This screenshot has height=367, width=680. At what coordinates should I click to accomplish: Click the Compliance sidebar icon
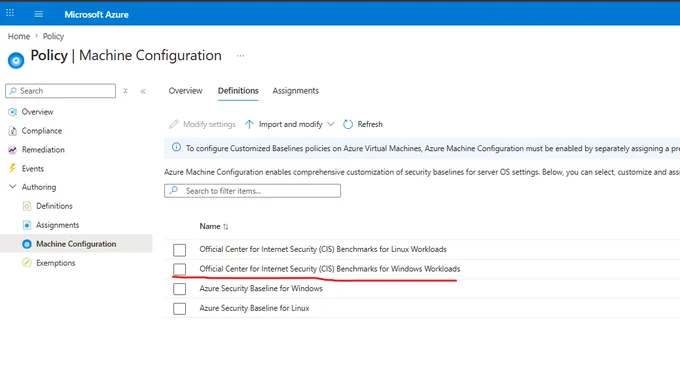[13, 131]
